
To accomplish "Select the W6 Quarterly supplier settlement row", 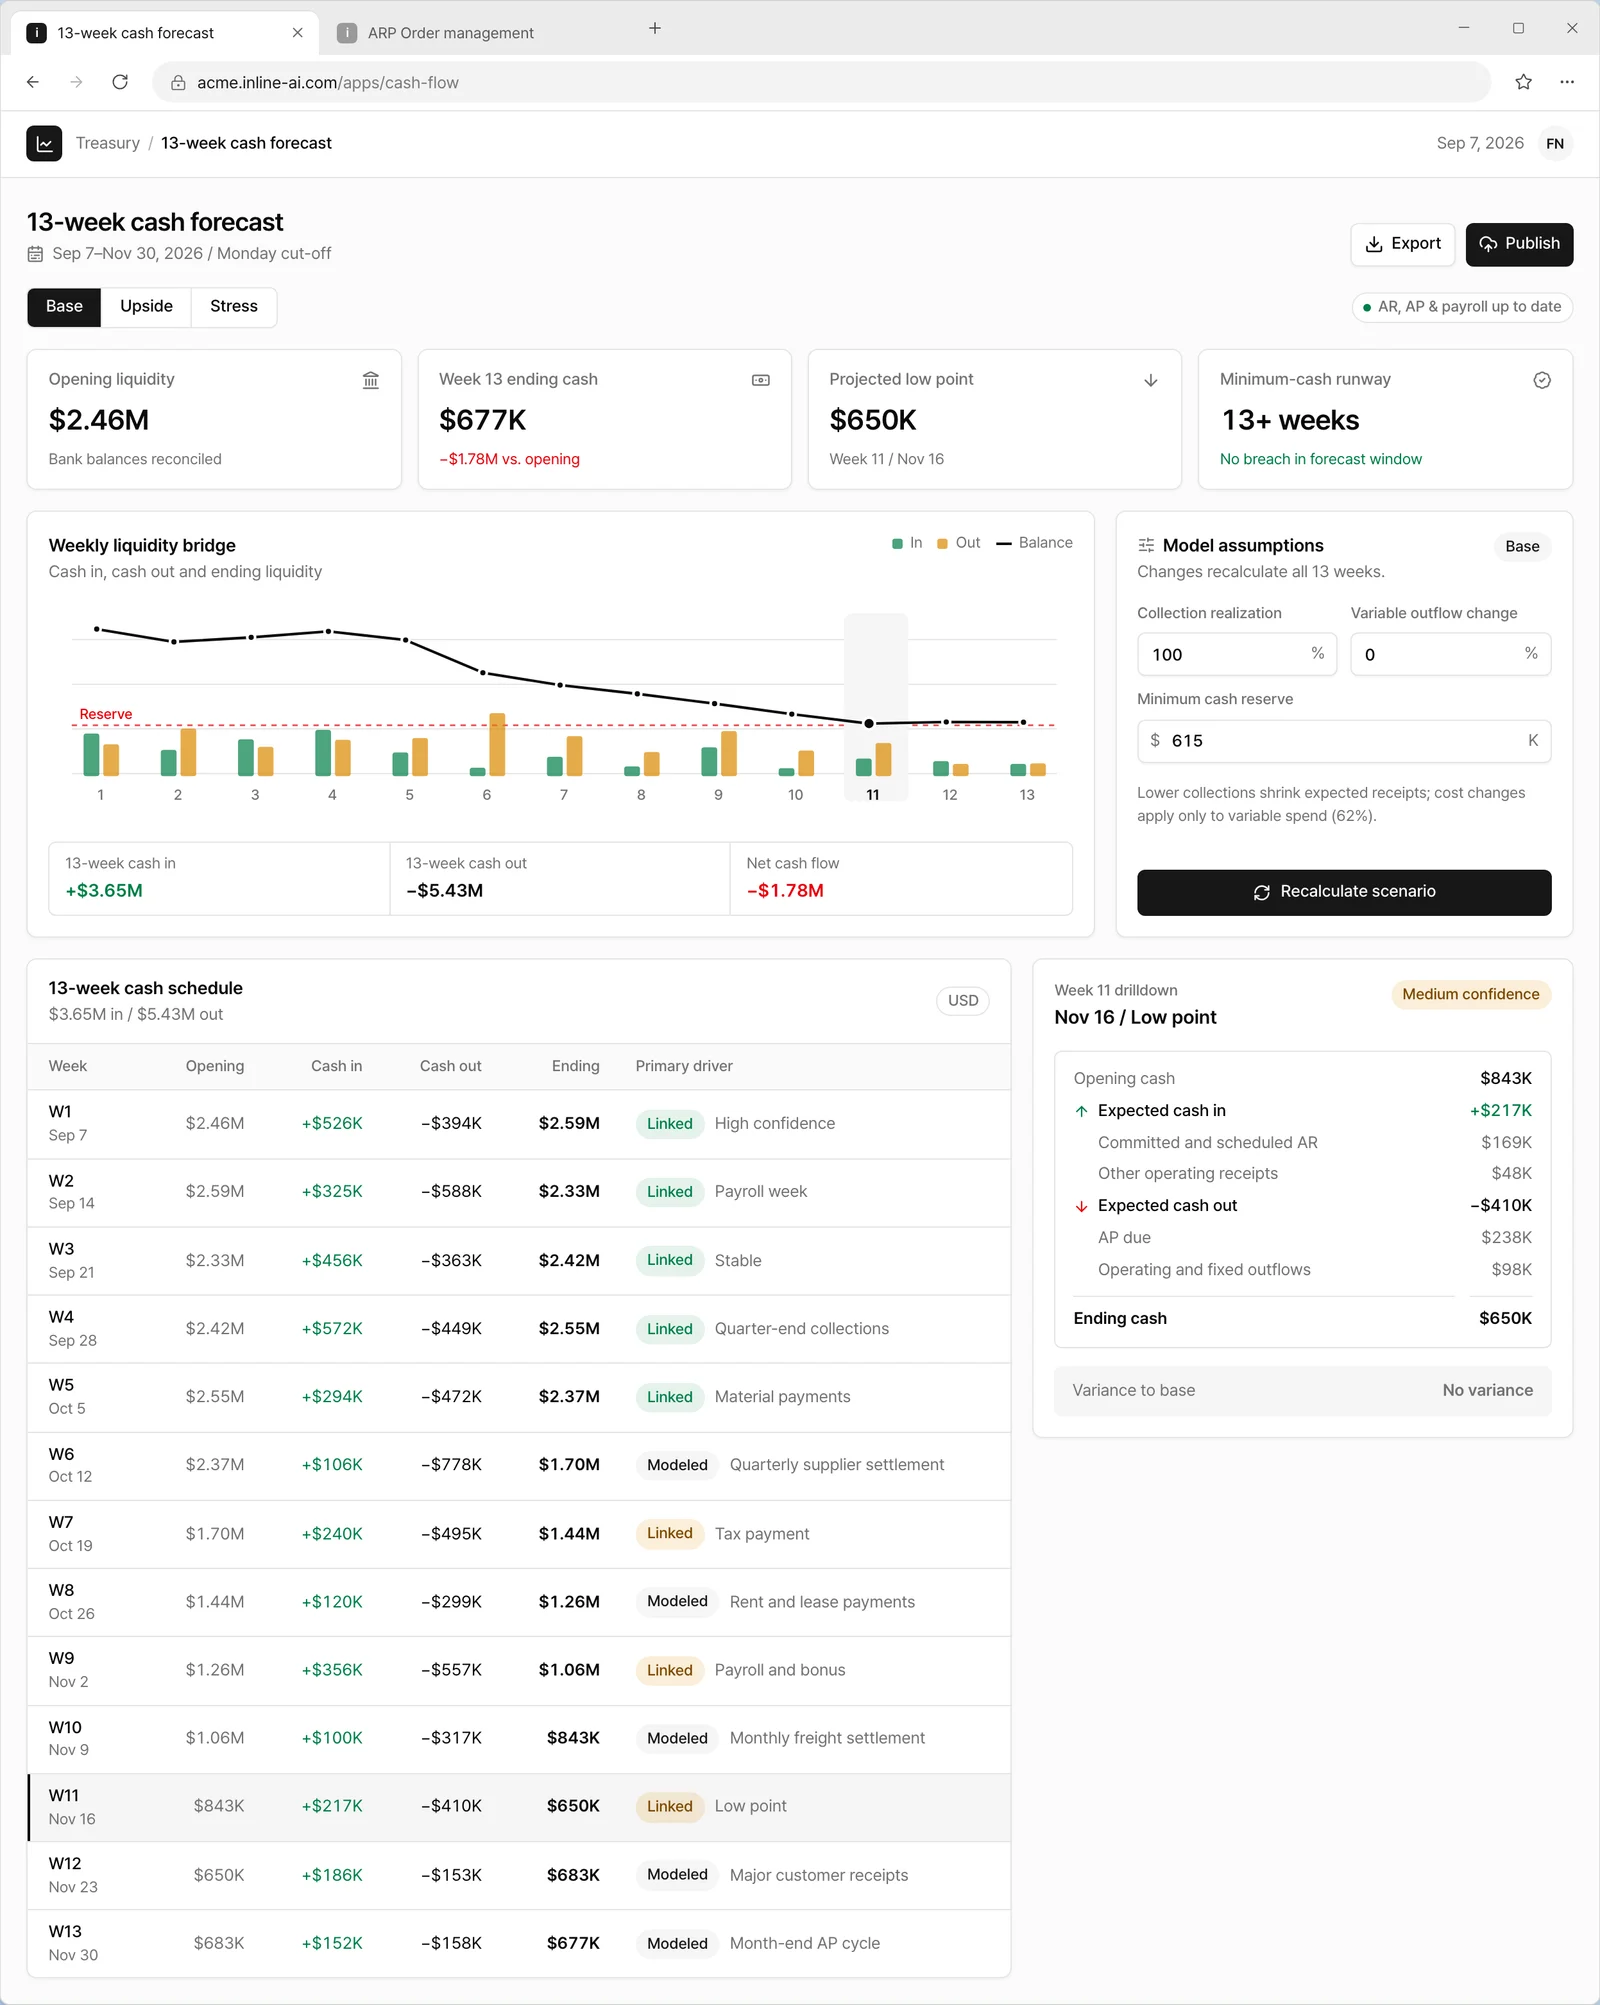I will (519, 1466).
